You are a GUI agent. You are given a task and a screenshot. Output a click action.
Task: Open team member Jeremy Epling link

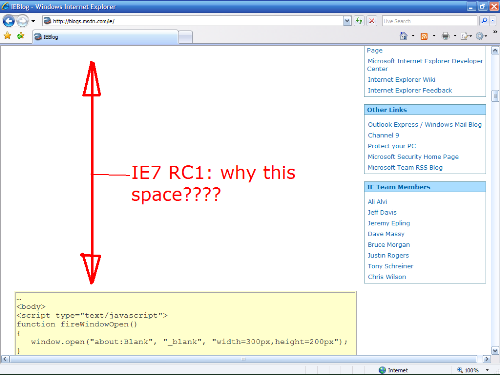pyautogui.click(x=389, y=223)
